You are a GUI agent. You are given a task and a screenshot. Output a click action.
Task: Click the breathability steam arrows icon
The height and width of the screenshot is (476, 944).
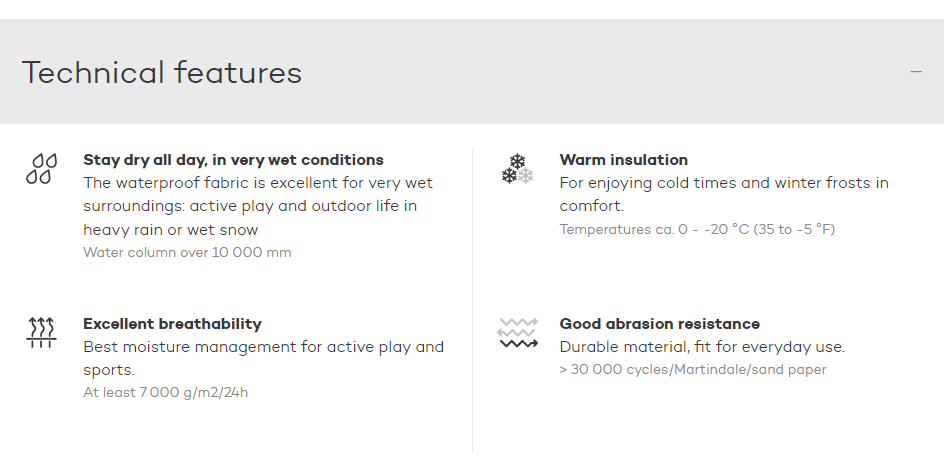[41, 333]
